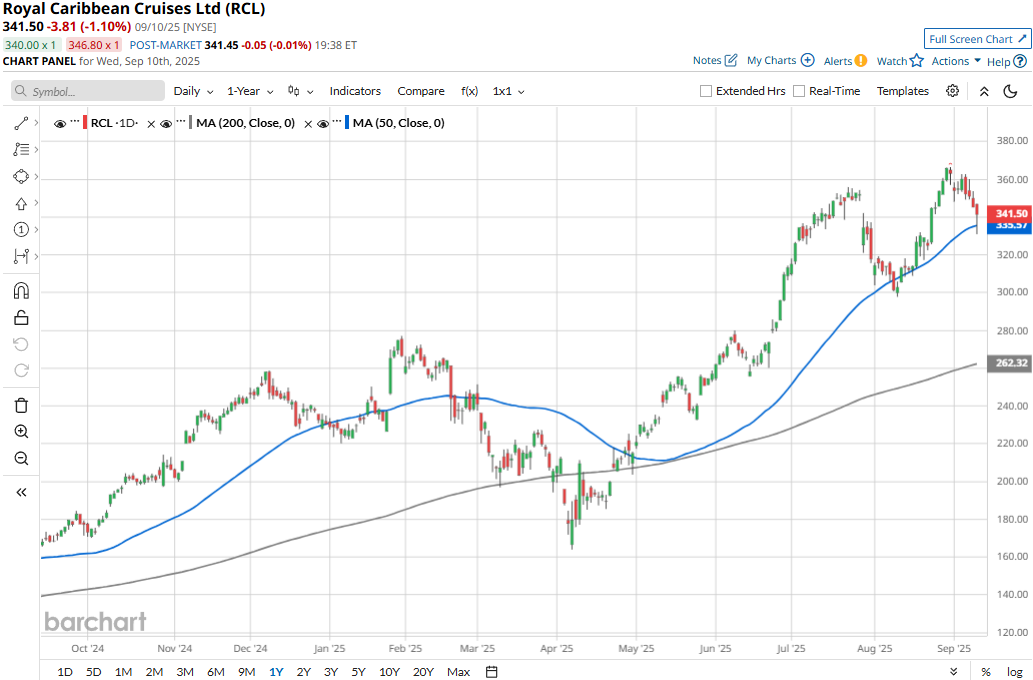Open the 1-Year period dropdown
This screenshot has width=1033, height=680.
pyautogui.click(x=250, y=91)
